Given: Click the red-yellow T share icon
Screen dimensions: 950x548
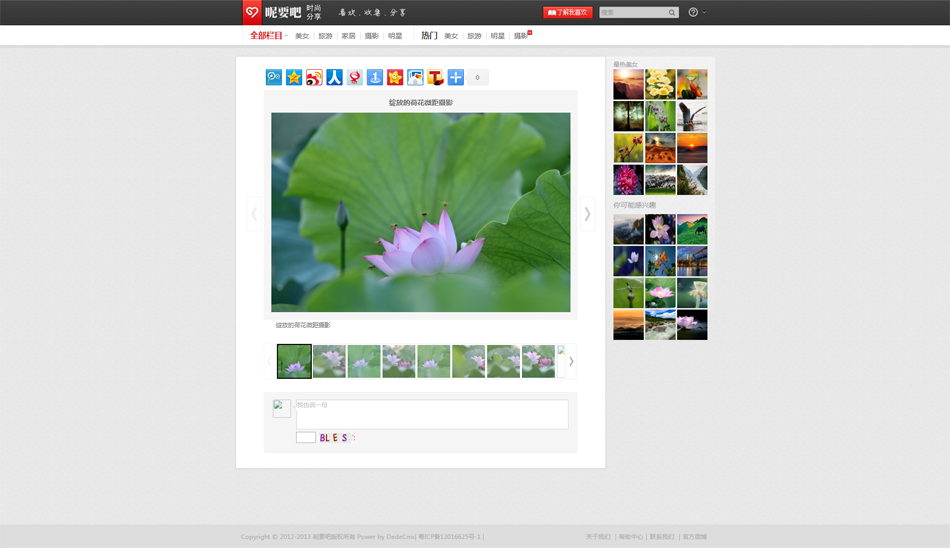Looking at the screenshot, I should tap(435, 77).
